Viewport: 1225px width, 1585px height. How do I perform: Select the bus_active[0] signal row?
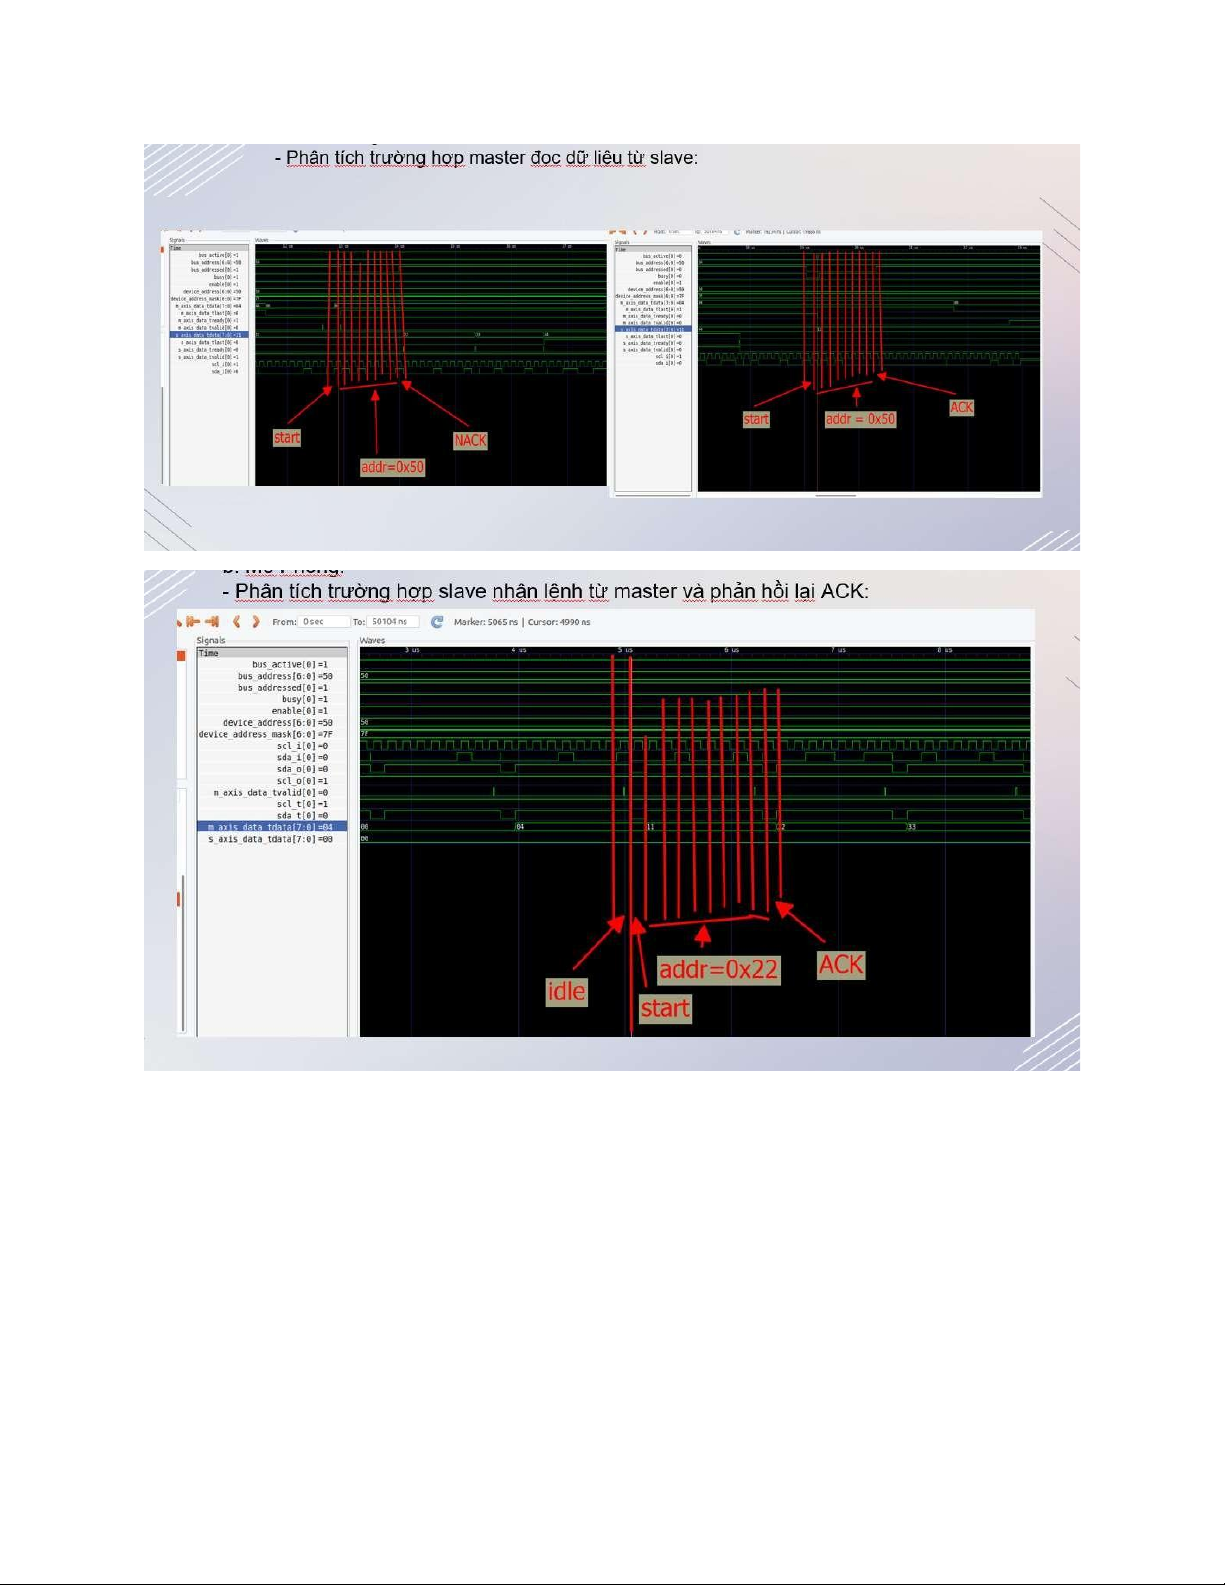(272, 664)
